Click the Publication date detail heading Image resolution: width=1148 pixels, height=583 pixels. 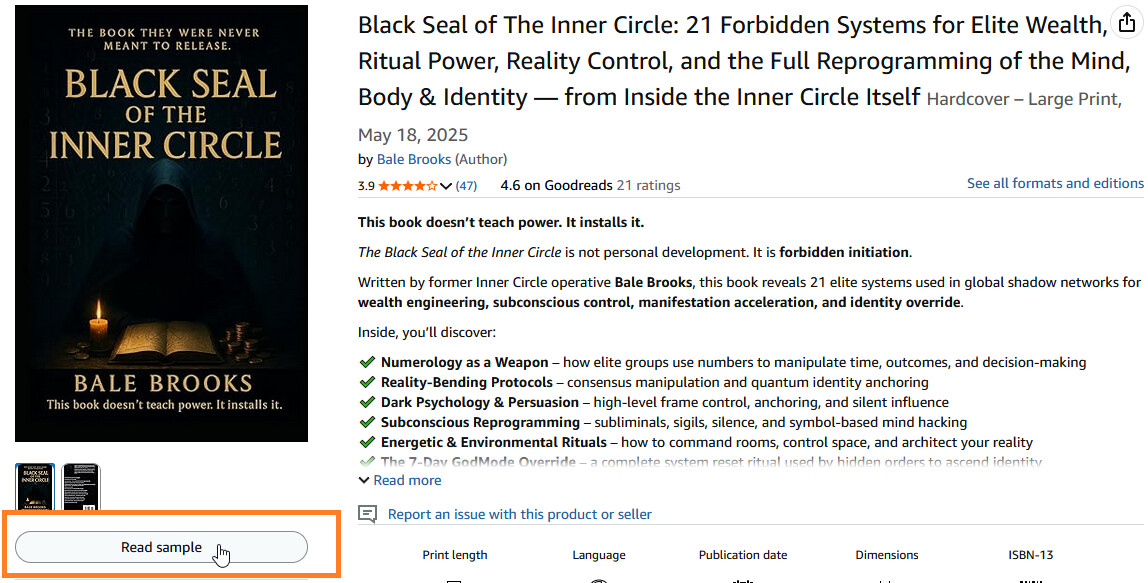[743, 555]
